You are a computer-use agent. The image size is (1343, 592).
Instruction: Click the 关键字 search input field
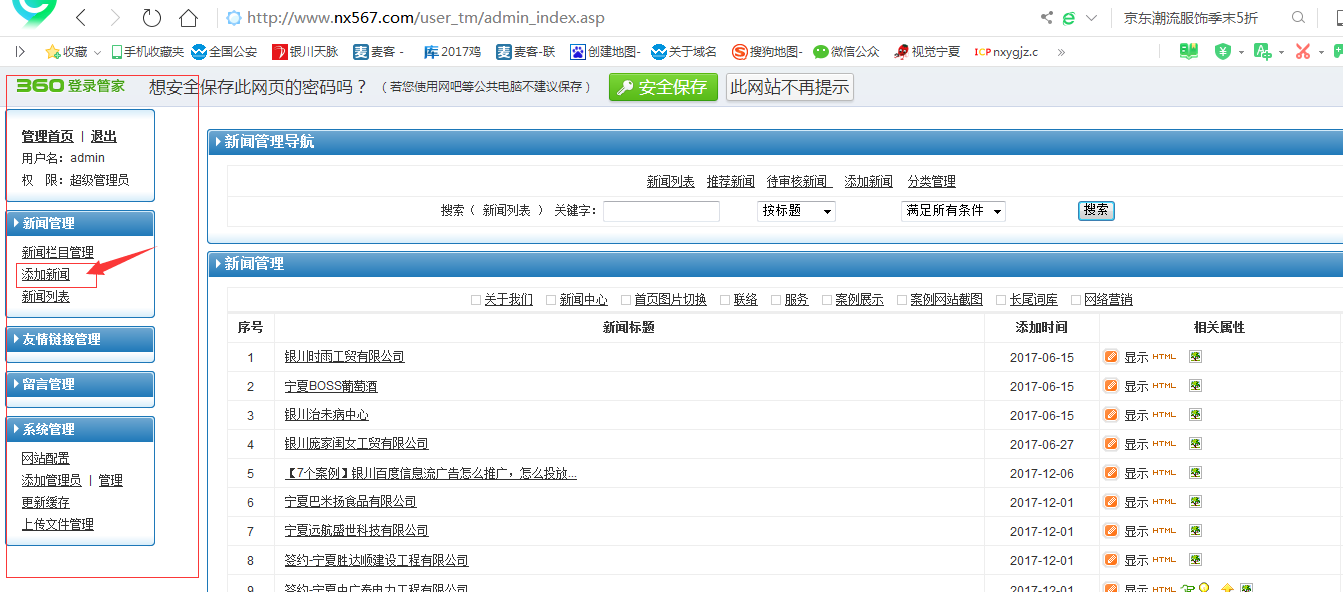(x=661, y=211)
